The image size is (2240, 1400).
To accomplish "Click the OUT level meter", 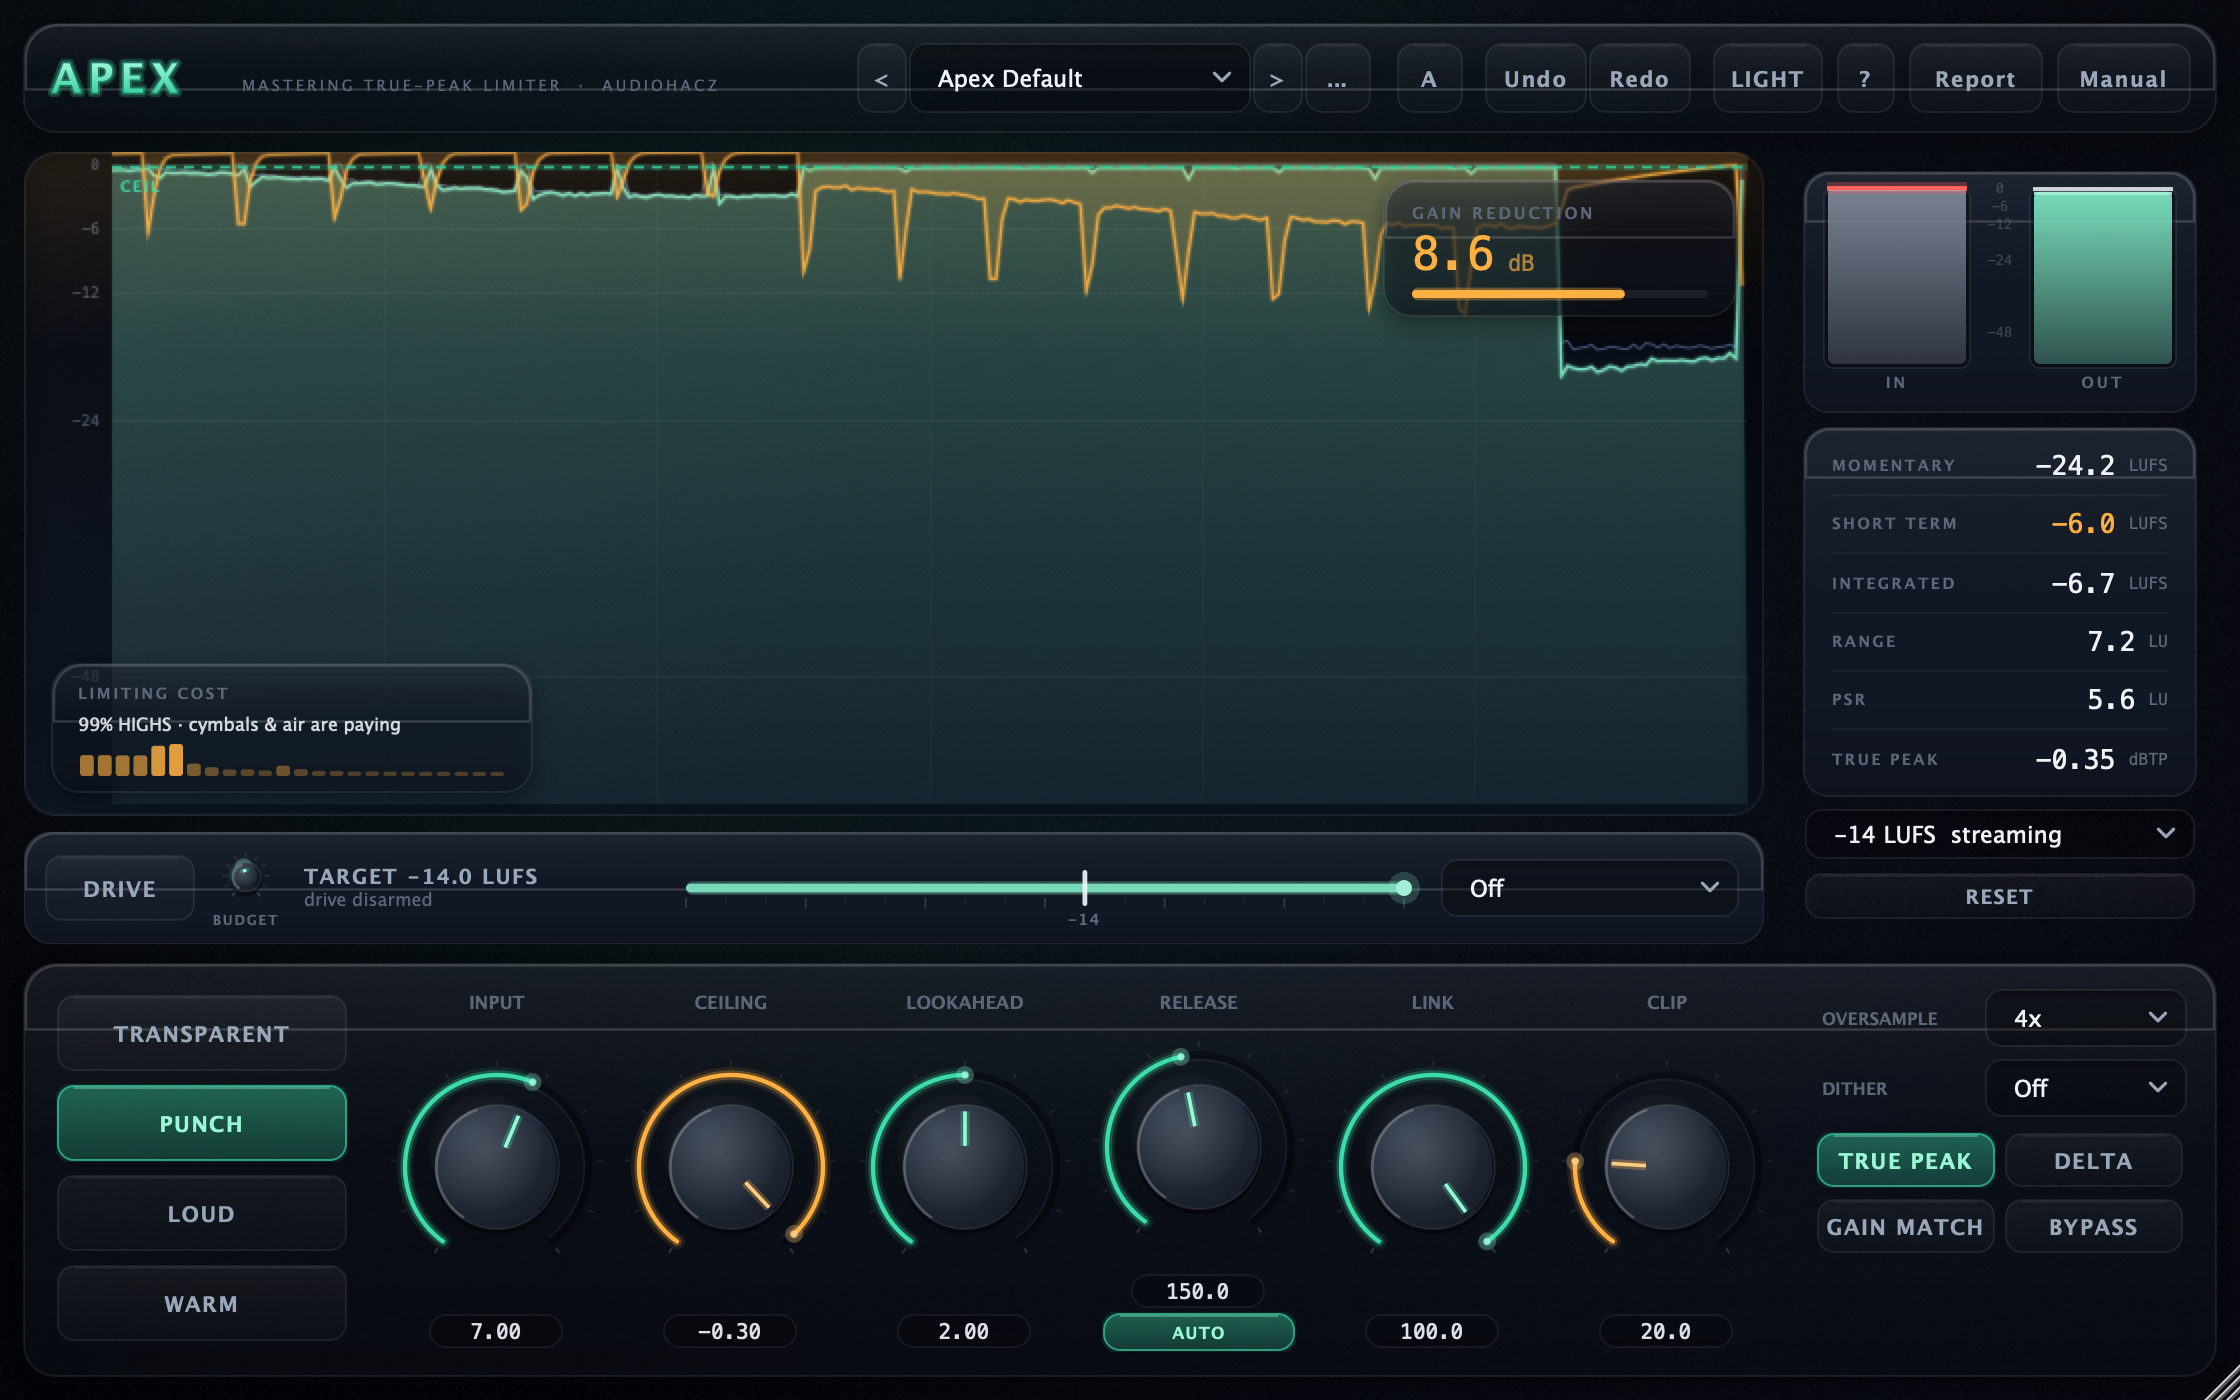I will (x=2103, y=275).
